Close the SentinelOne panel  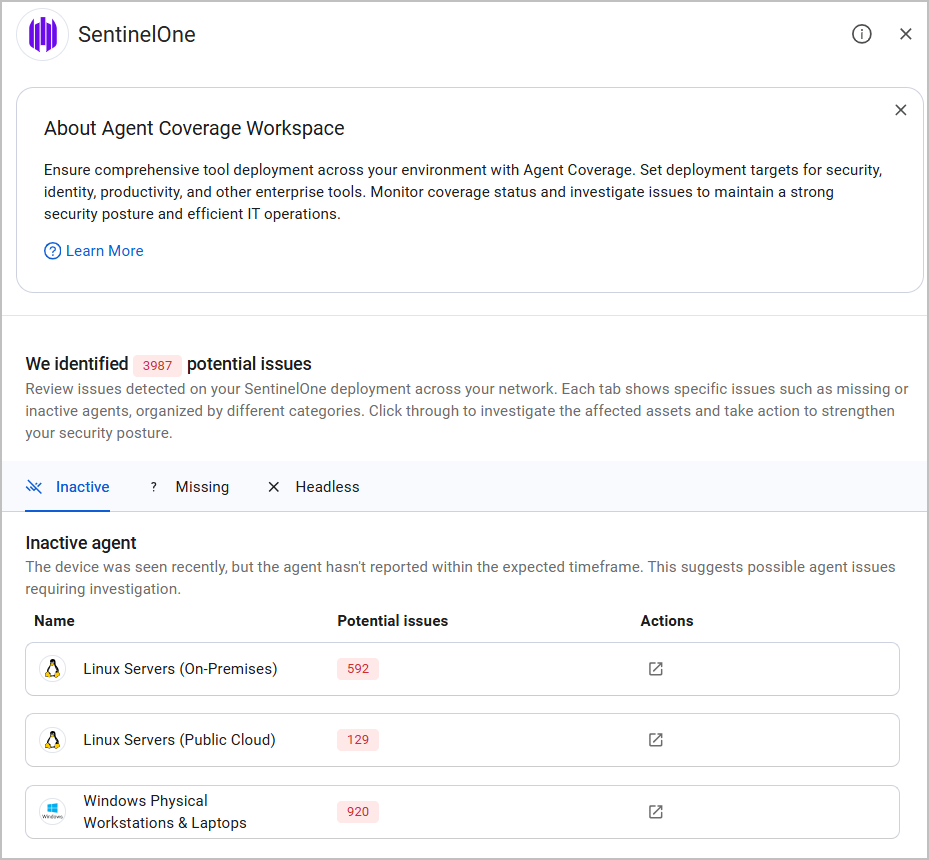point(905,34)
